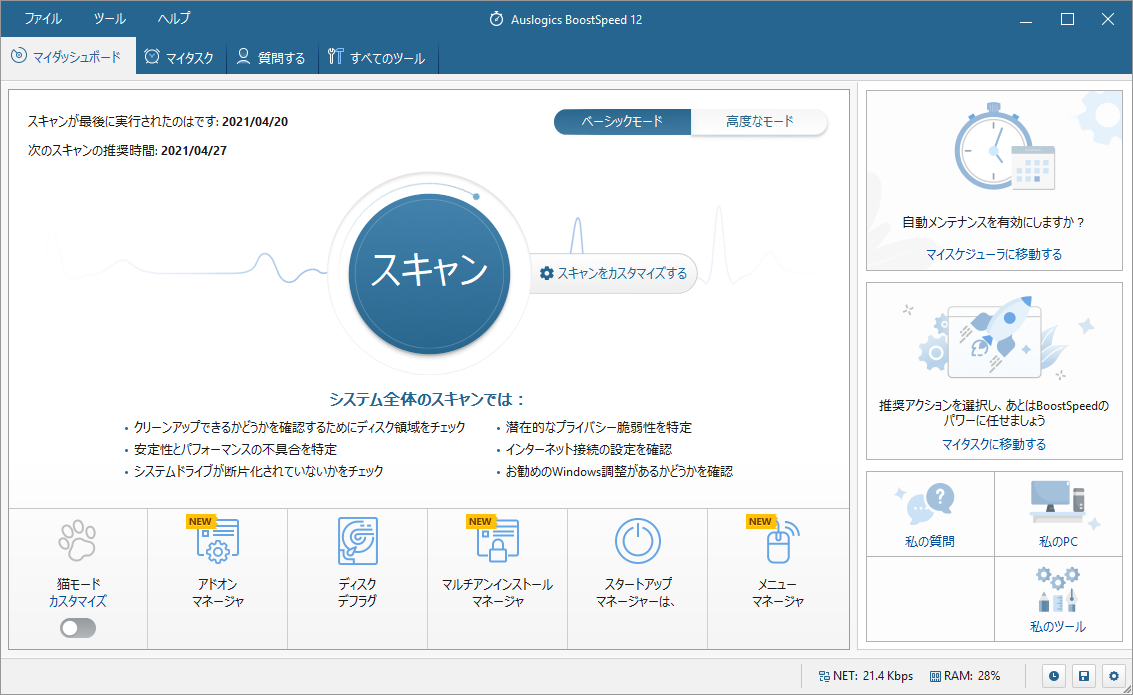
Task: Switch to 高度なモード (advanced mode)
Action: (x=759, y=122)
